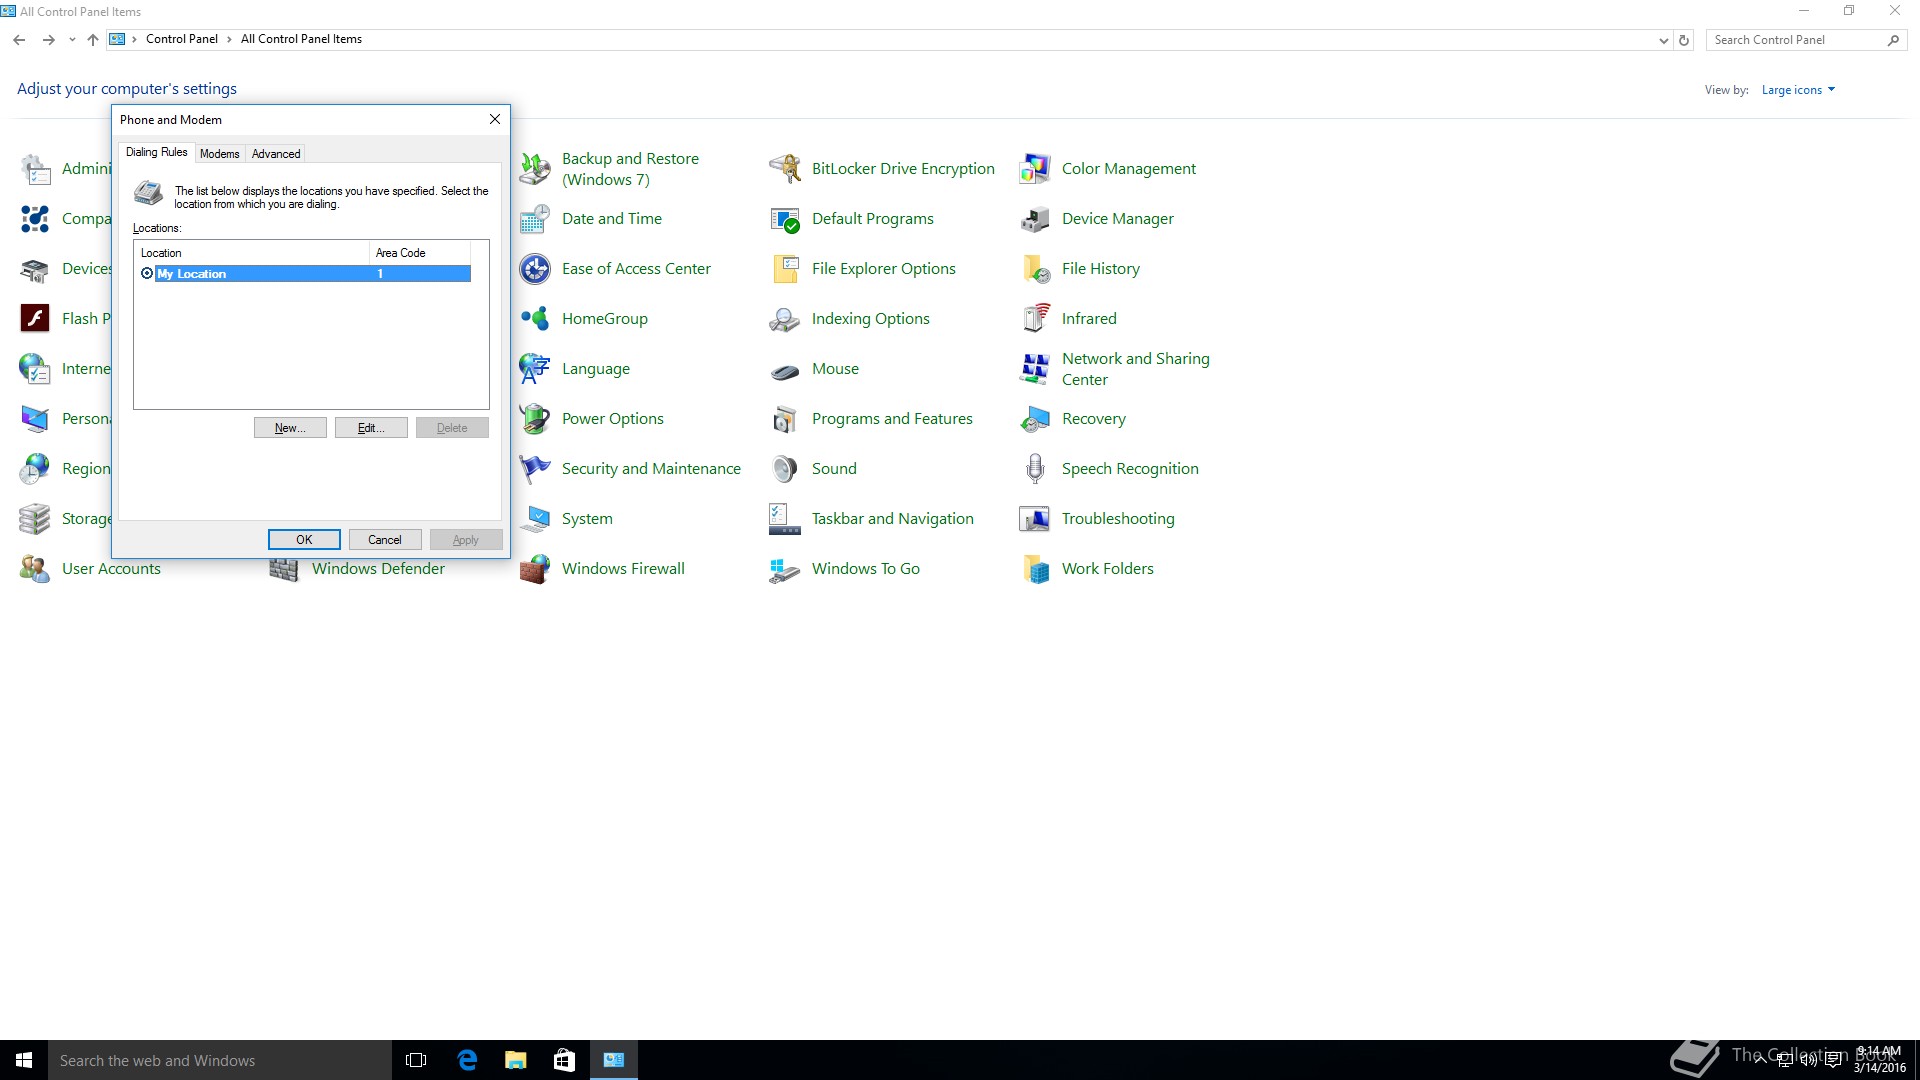
Task: Open the File History icon
Action: (x=1035, y=269)
